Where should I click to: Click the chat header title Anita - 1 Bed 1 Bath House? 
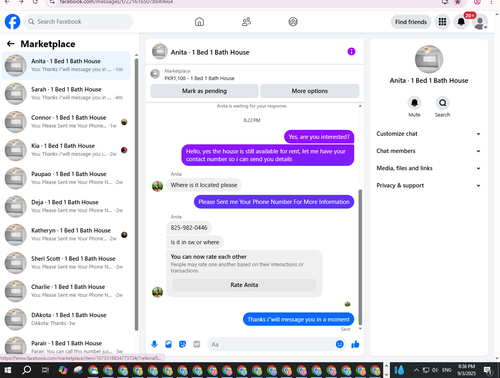tap(210, 52)
